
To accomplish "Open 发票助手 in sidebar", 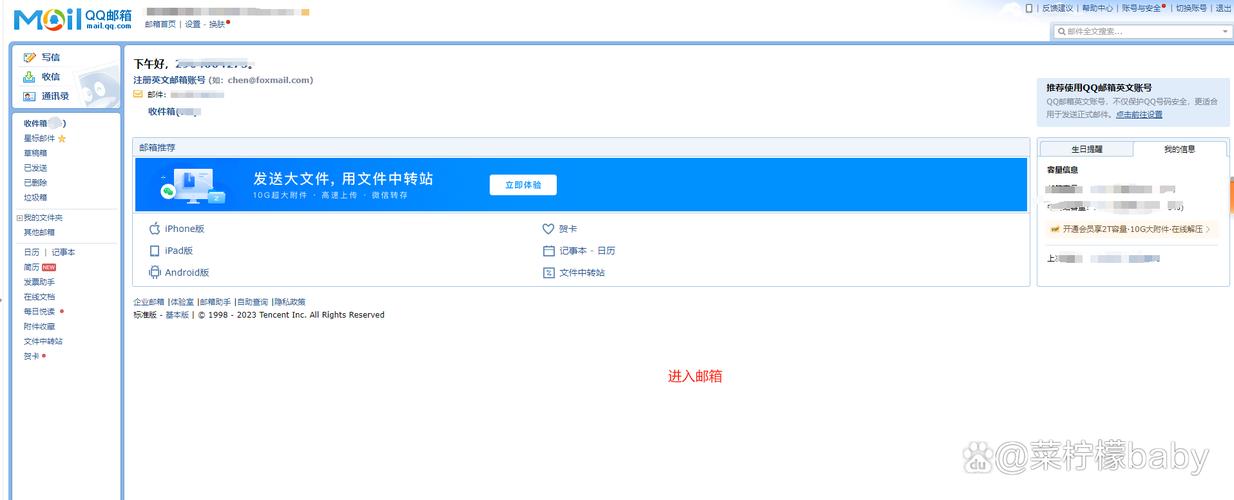I will [x=39, y=282].
